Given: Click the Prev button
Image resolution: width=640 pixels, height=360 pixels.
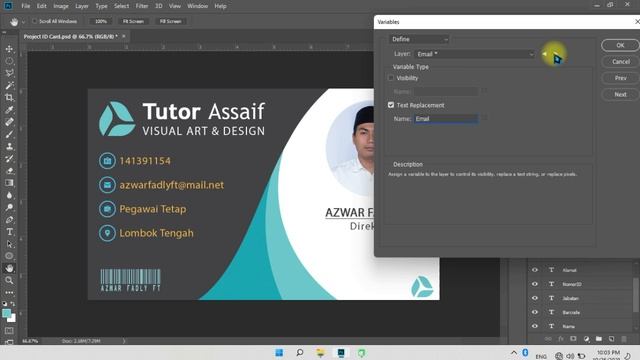Looking at the screenshot, I should [x=620, y=78].
